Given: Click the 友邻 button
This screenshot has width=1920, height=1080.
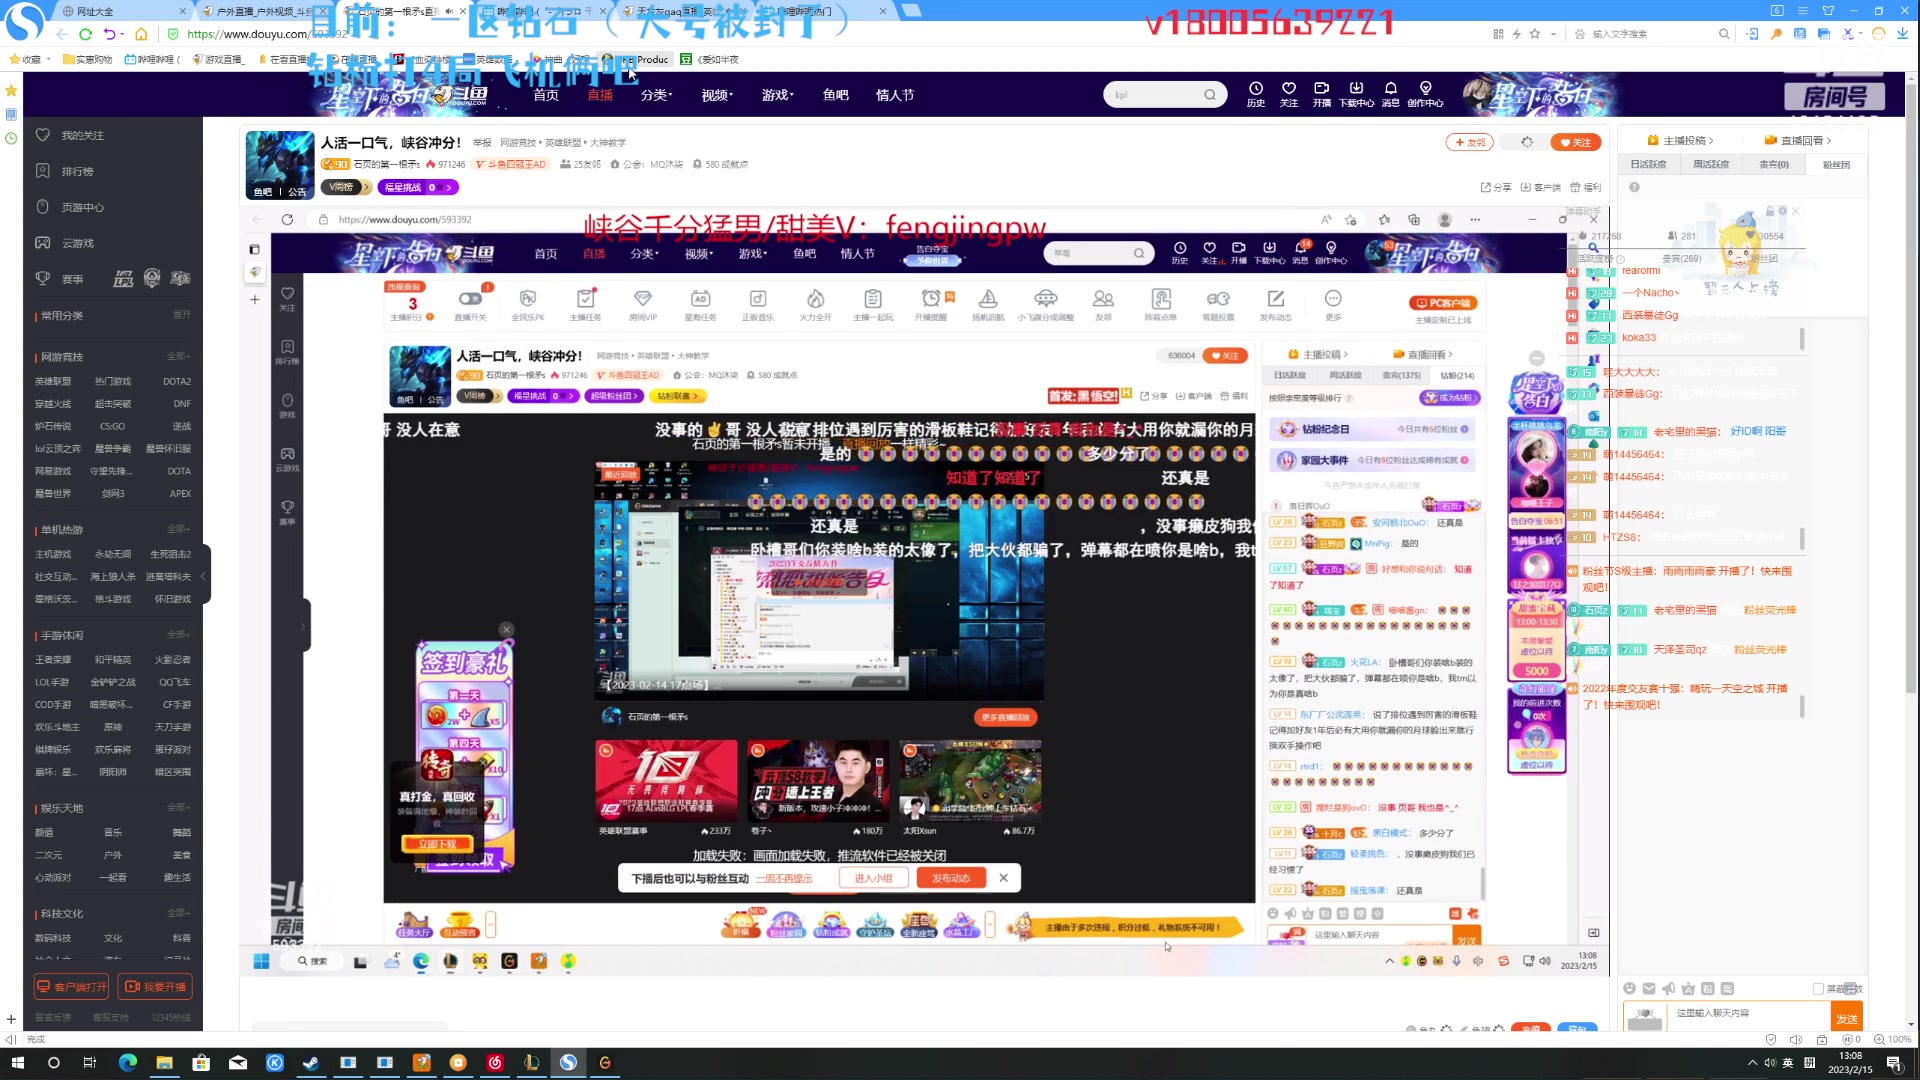Looking at the screenshot, I should 1469,142.
